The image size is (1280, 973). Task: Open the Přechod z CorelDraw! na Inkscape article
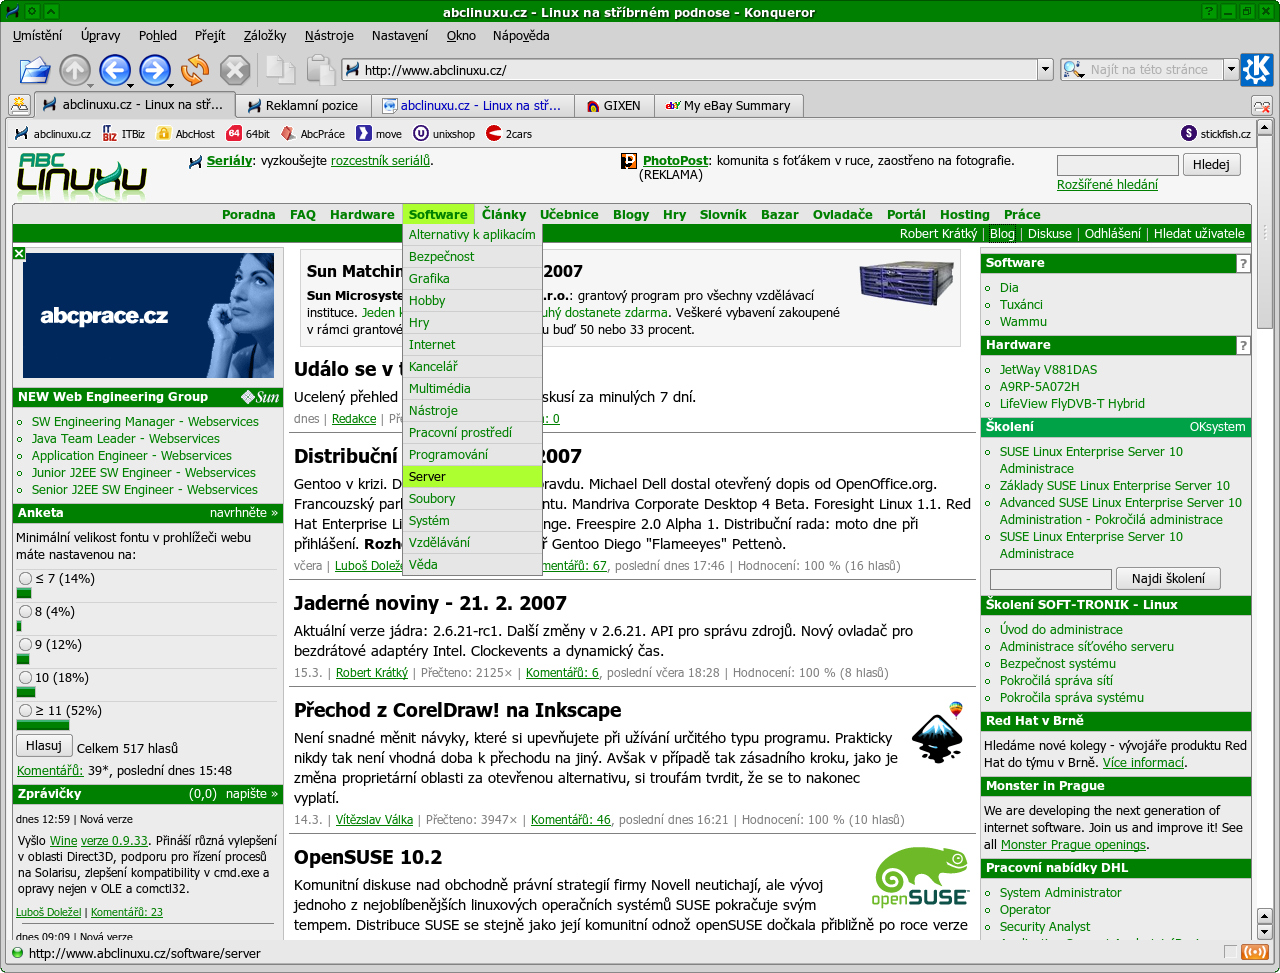tap(457, 710)
